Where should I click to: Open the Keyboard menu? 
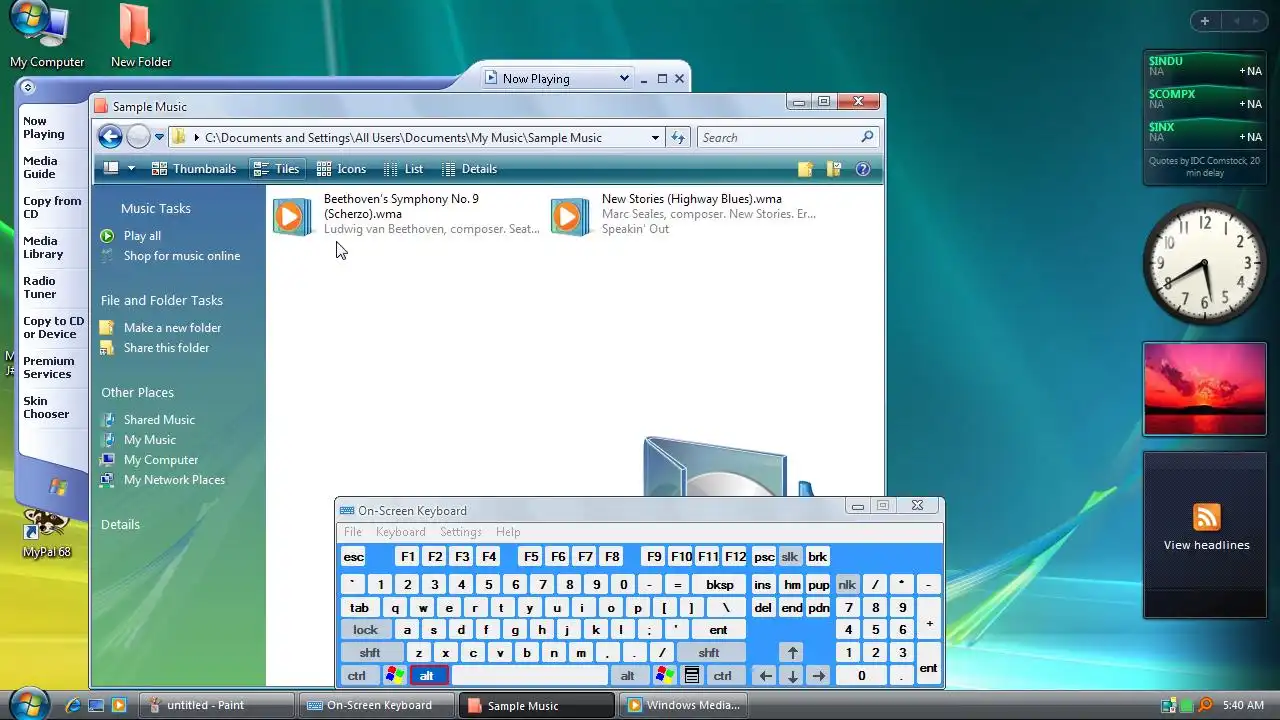click(x=401, y=532)
